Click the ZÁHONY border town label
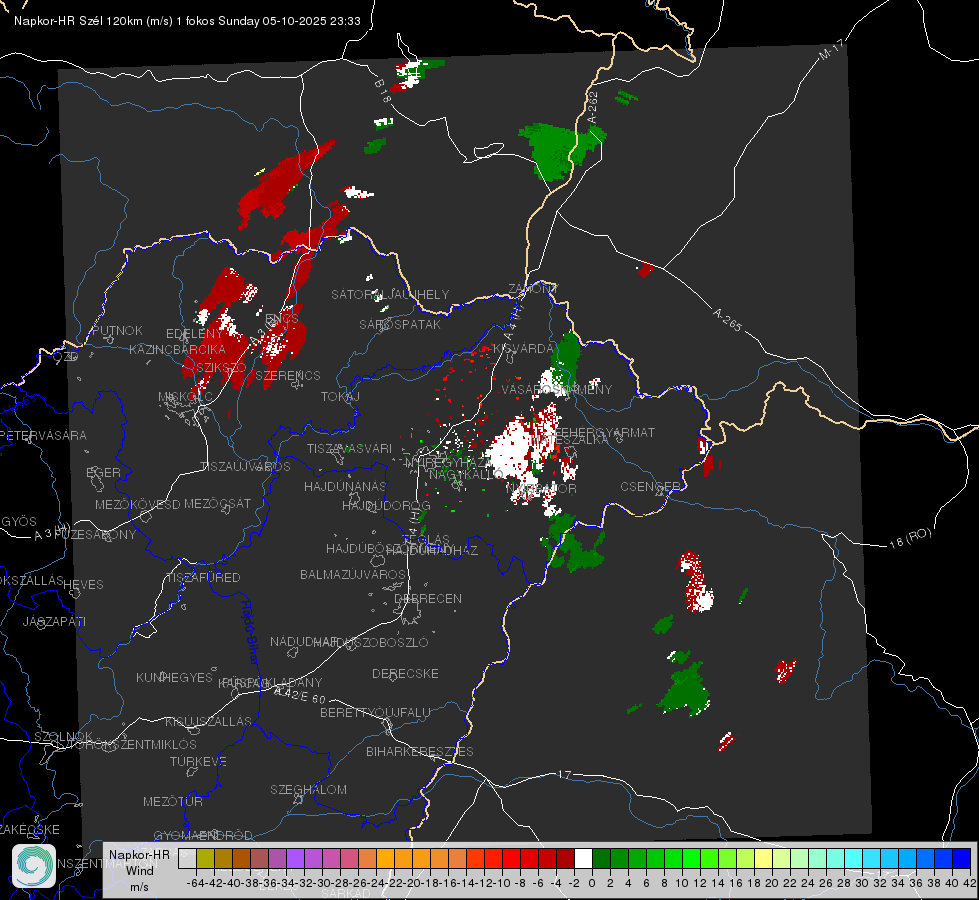 (533, 289)
